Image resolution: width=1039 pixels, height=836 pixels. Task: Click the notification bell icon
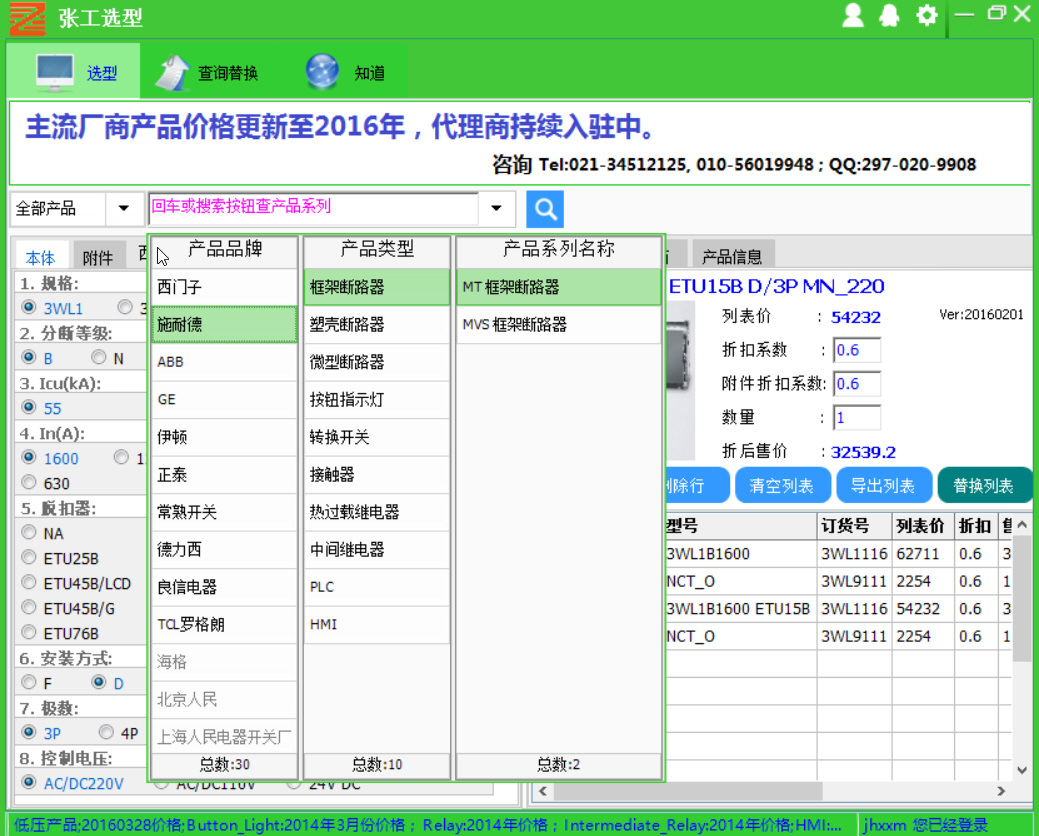[889, 15]
